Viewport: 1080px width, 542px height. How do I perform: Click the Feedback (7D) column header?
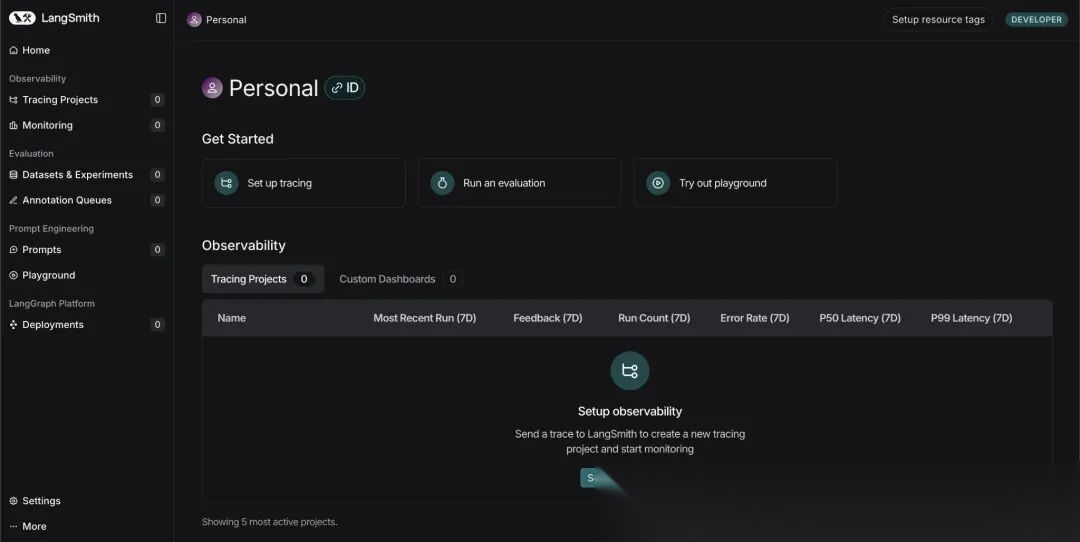pyautogui.click(x=548, y=318)
